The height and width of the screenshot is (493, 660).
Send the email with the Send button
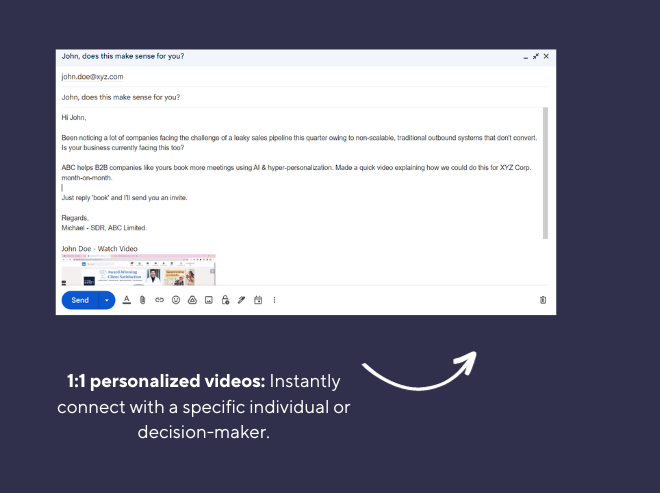(80, 300)
